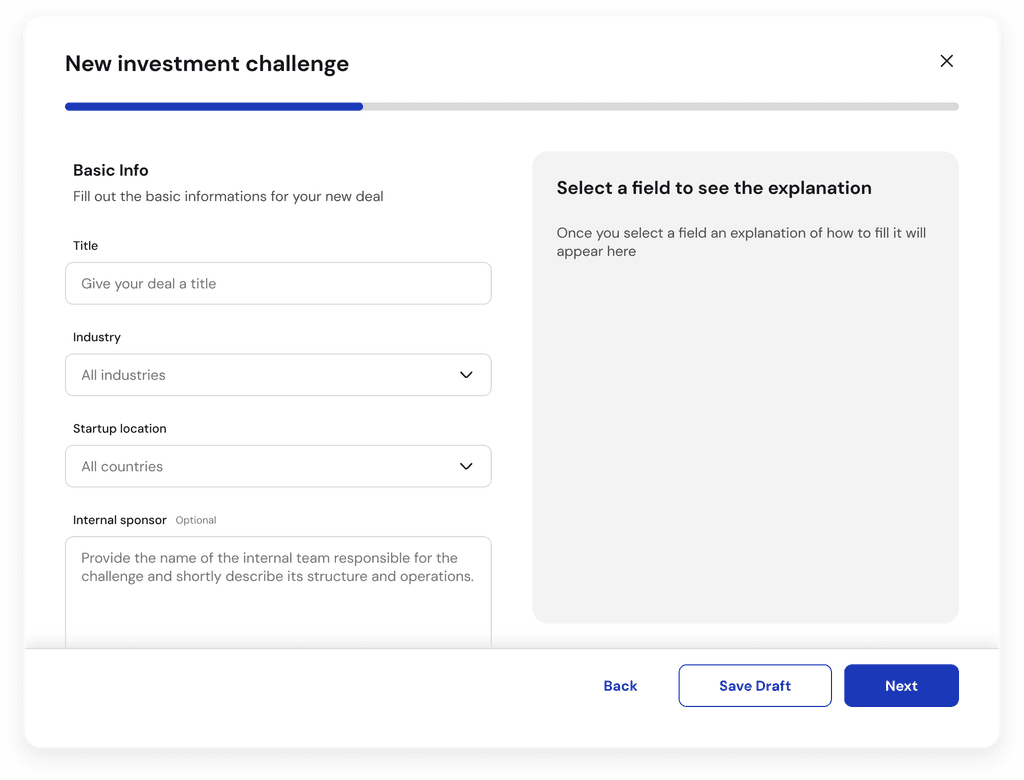
Task: Click the Optional tag beside Internal sponsor
Action: click(x=196, y=520)
